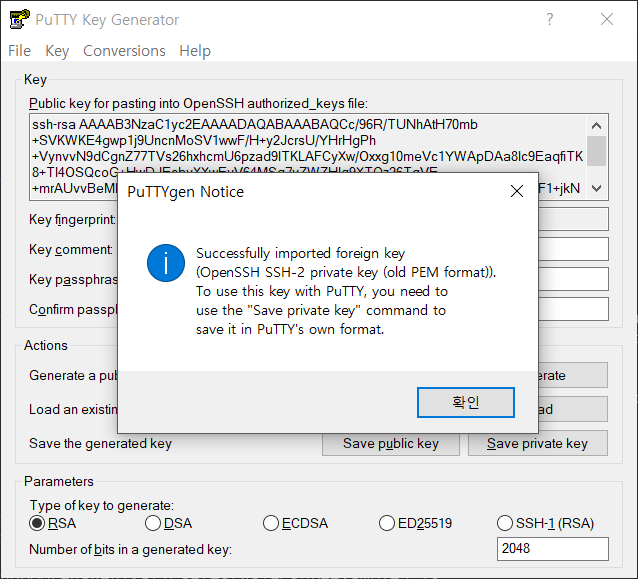
Task: Confirm the notice with the 확인 button
Action: 466,402
